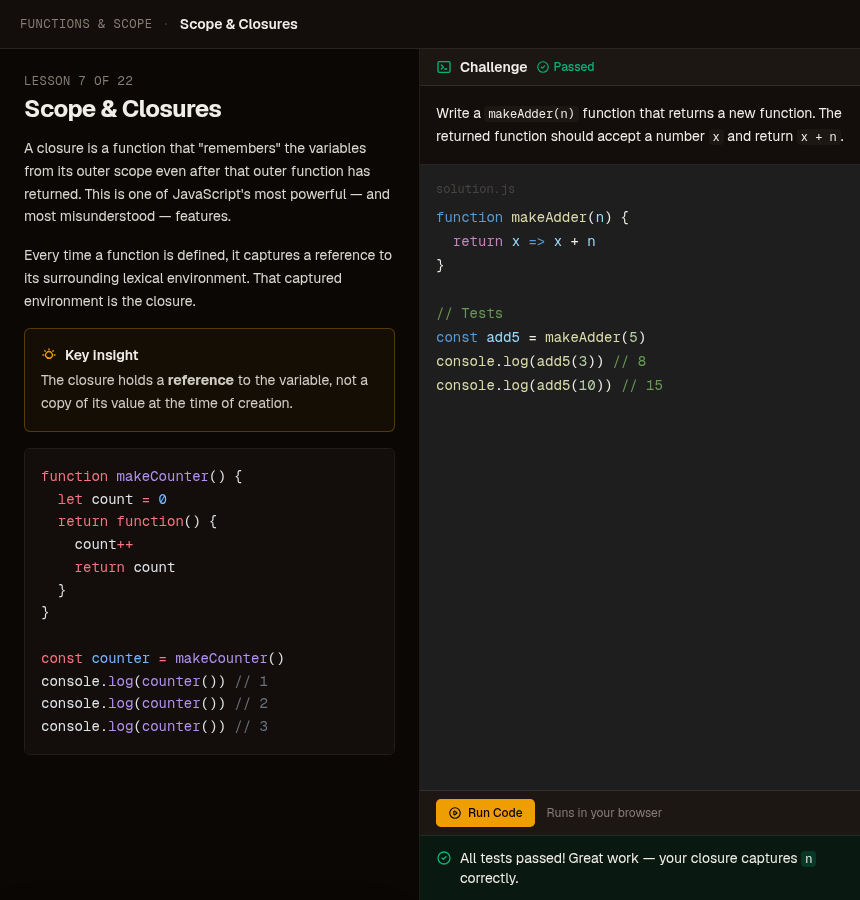Click the All tests passed message

(637, 868)
